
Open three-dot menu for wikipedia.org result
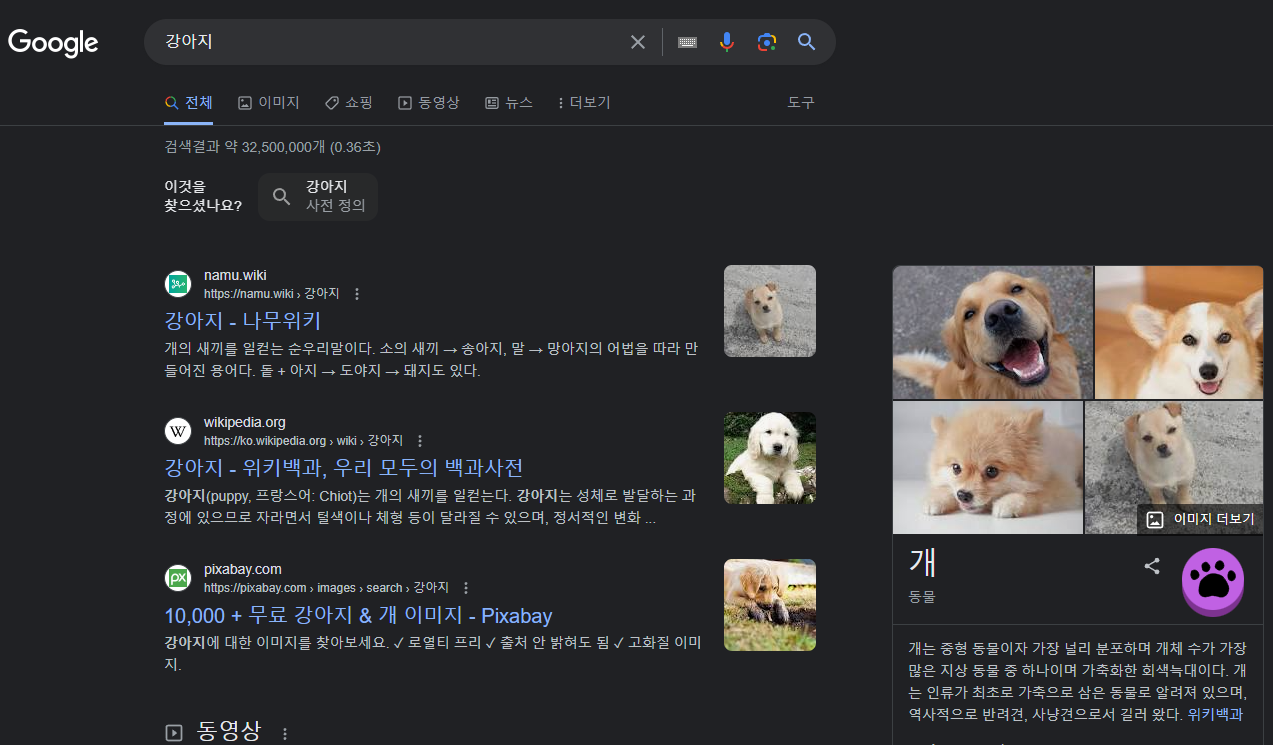pyautogui.click(x=420, y=441)
